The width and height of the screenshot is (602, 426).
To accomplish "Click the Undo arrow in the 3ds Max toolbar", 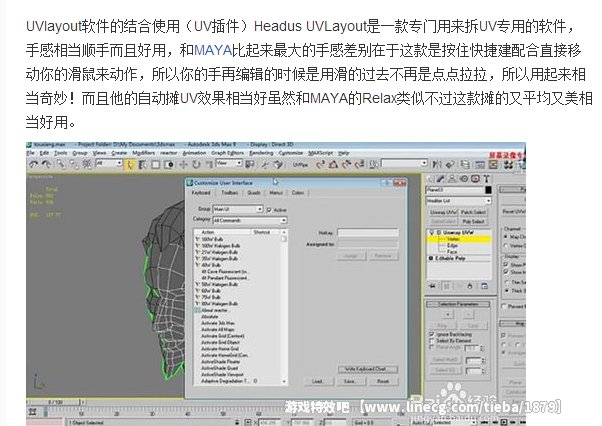I will 33,164.
